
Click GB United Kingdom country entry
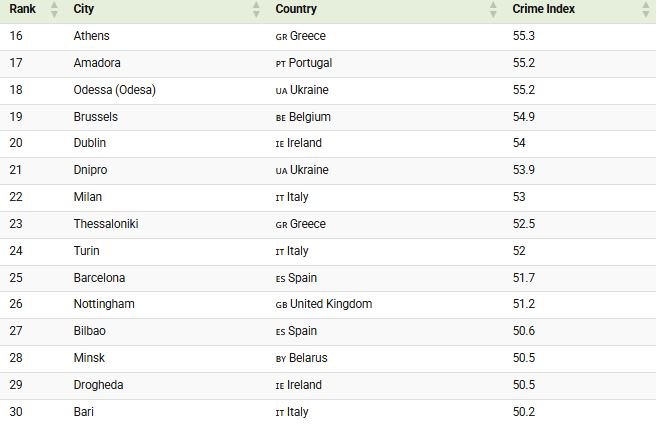pos(323,304)
